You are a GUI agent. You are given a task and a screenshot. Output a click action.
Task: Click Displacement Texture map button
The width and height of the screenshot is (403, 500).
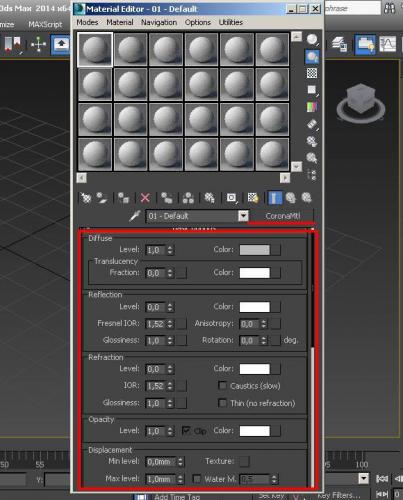click(244, 461)
